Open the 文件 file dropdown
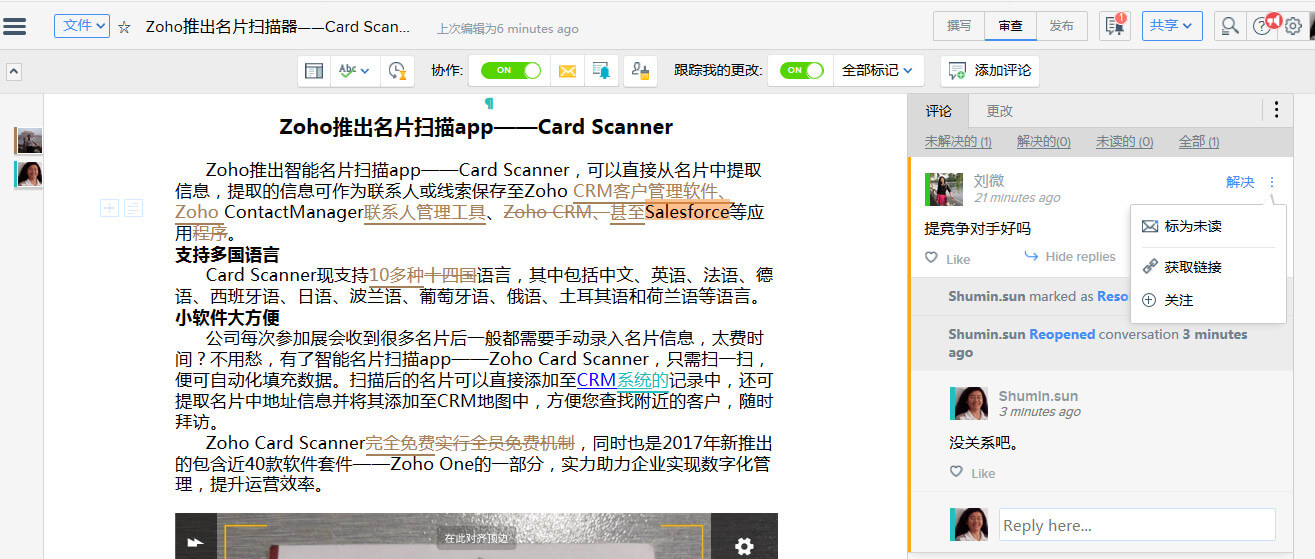This screenshot has height=559, width=1315. pyautogui.click(x=81, y=26)
